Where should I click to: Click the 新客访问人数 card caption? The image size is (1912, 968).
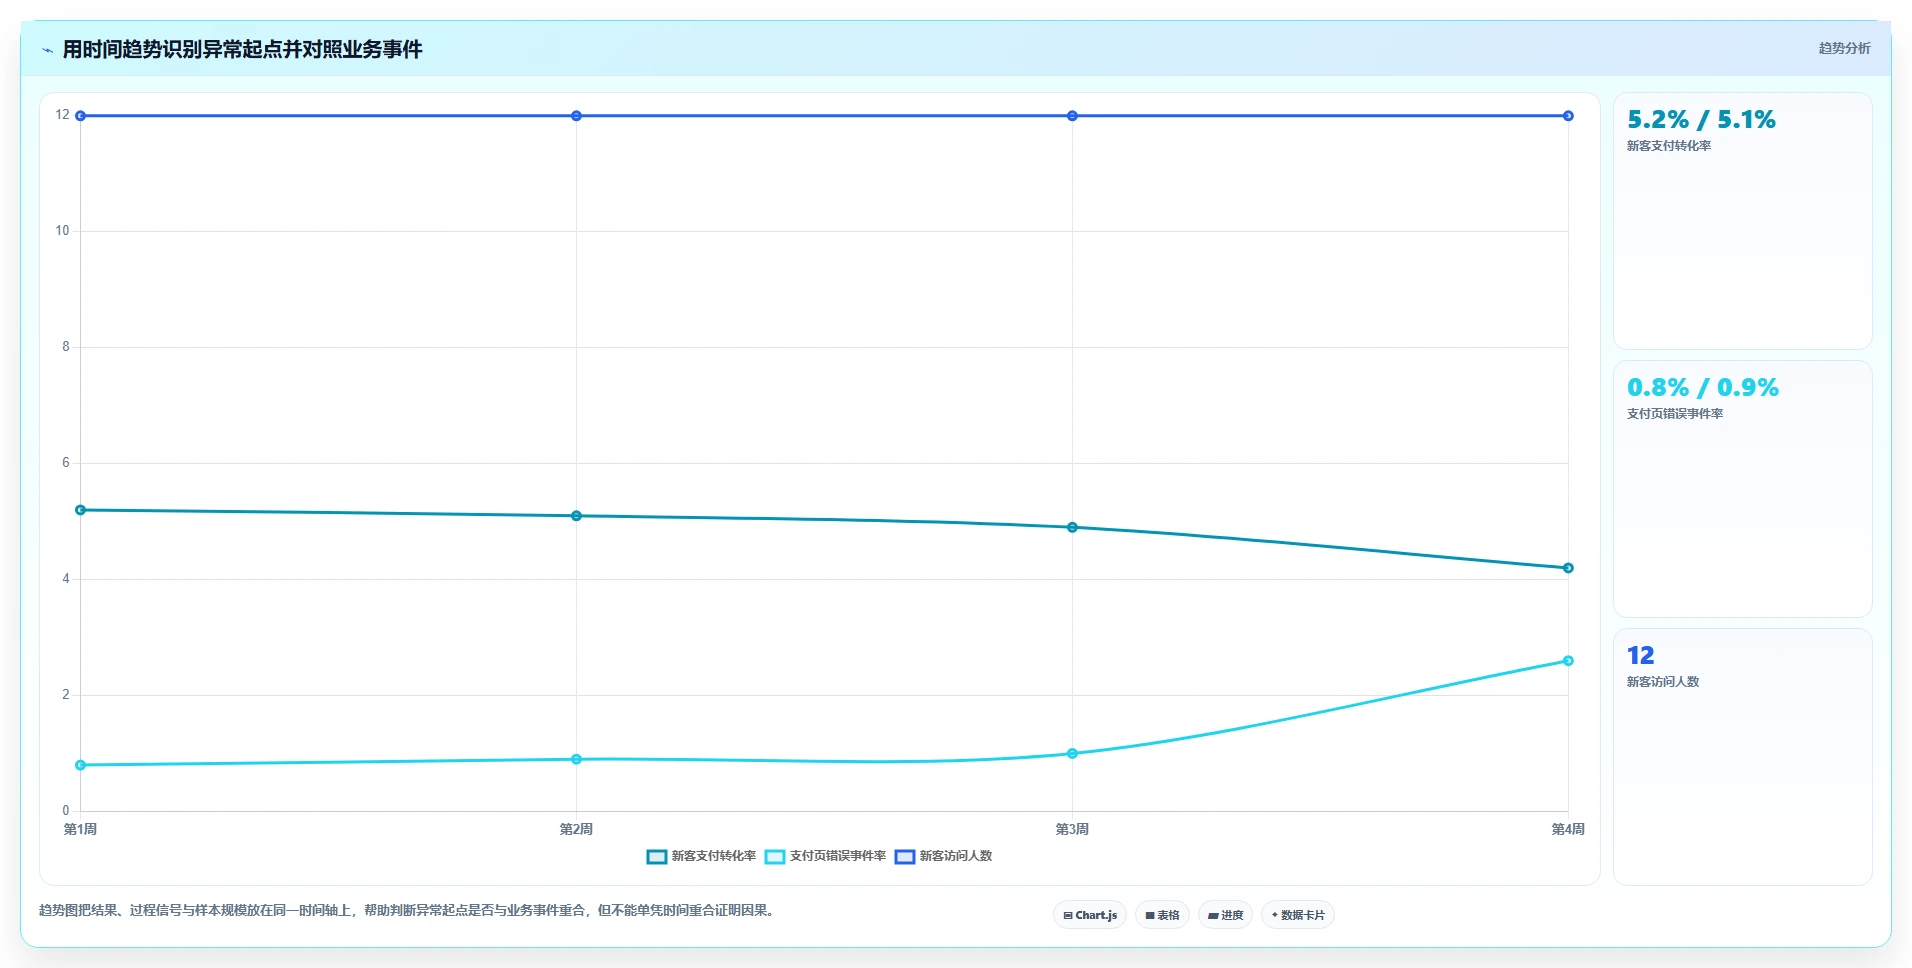tap(1662, 682)
